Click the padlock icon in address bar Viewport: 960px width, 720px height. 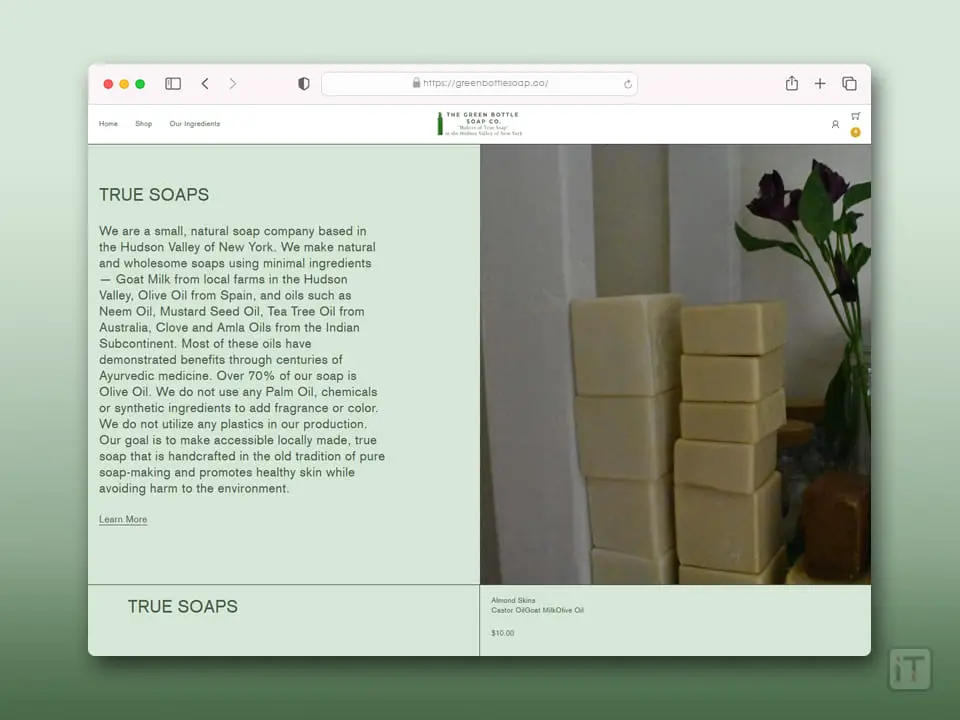click(x=416, y=84)
